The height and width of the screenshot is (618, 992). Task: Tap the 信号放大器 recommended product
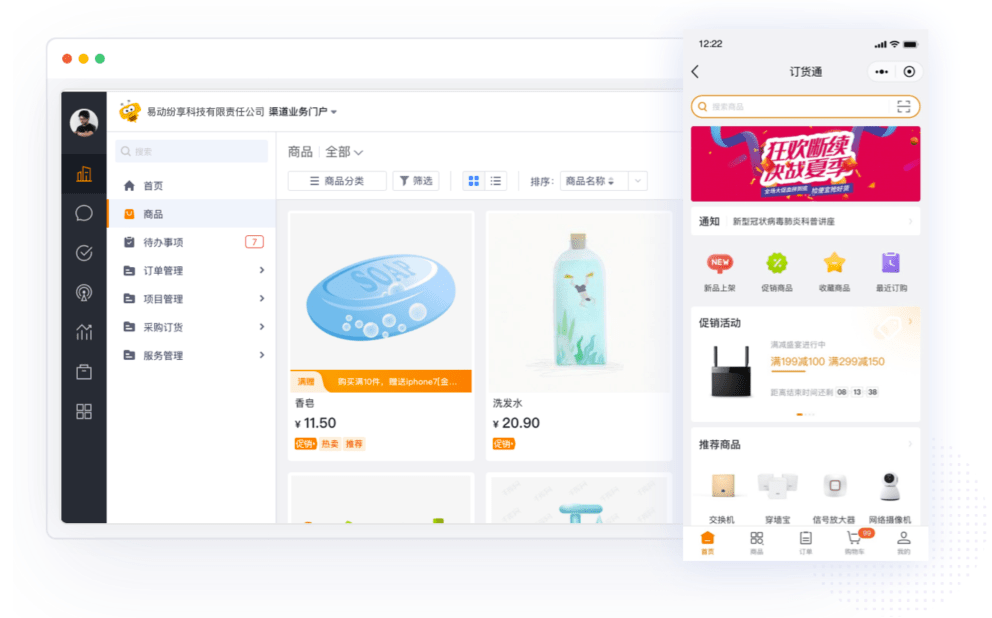834,498
